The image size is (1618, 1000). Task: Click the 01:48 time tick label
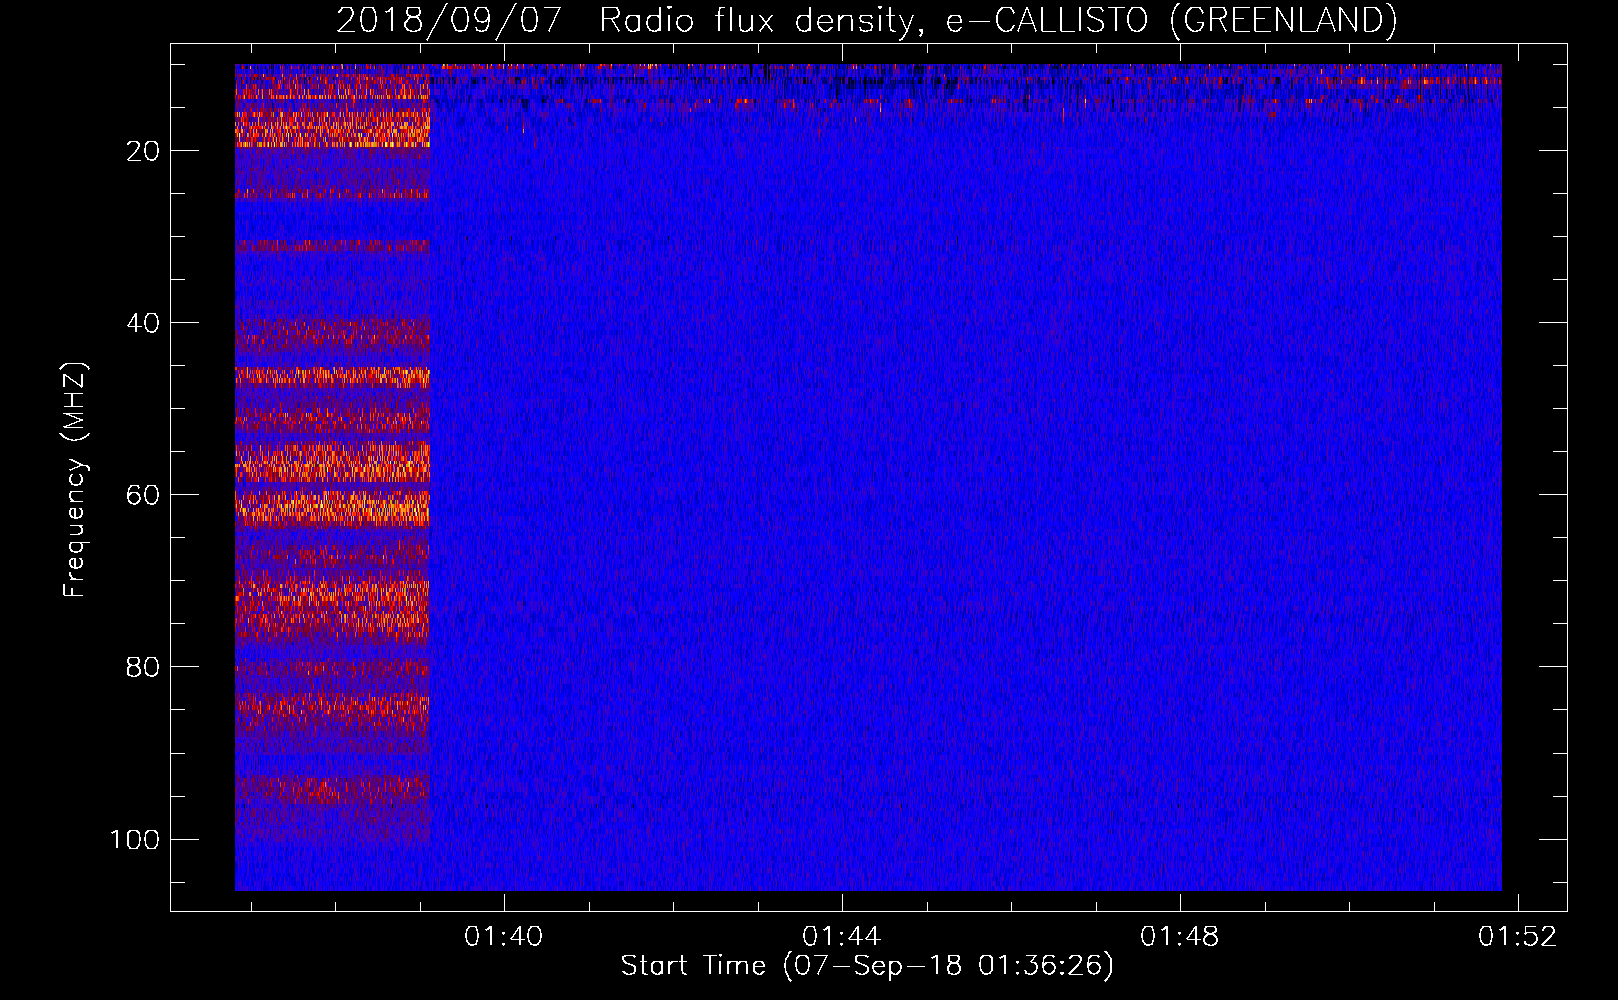point(1180,936)
